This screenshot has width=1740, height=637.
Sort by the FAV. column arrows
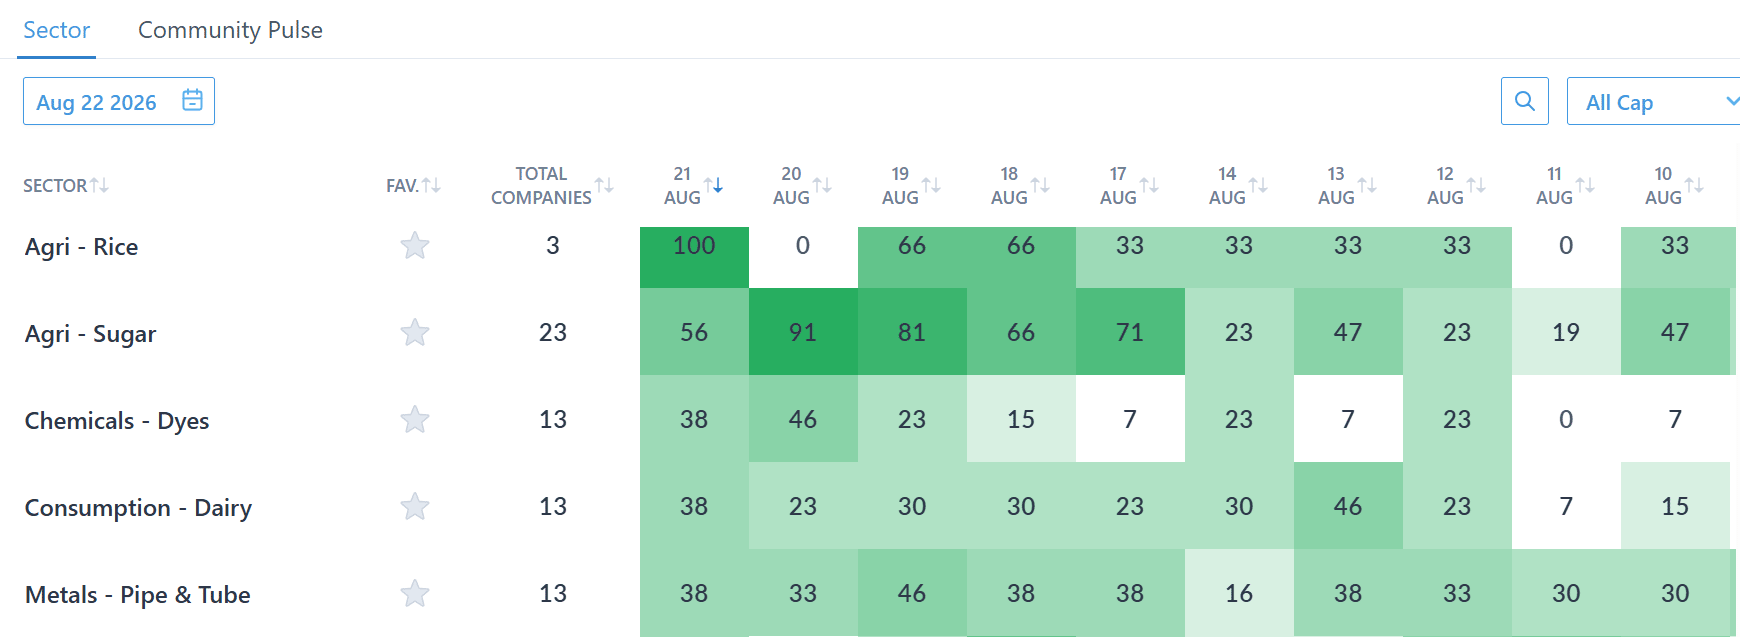point(431,185)
